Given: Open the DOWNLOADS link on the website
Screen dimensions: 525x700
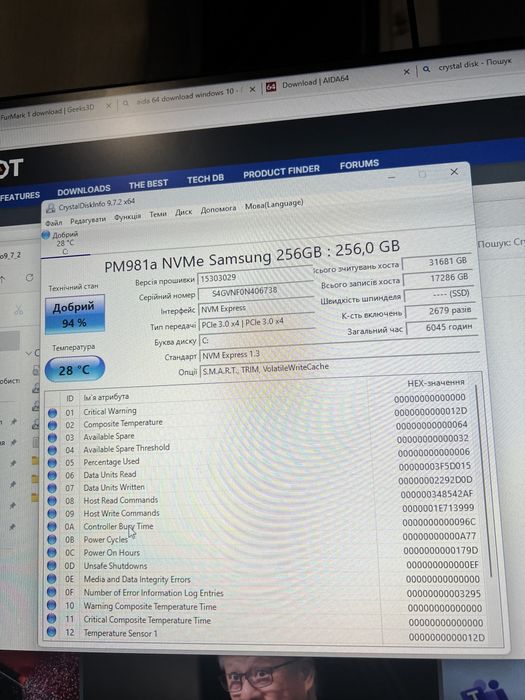Looking at the screenshot, I should pyautogui.click(x=83, y=190).
